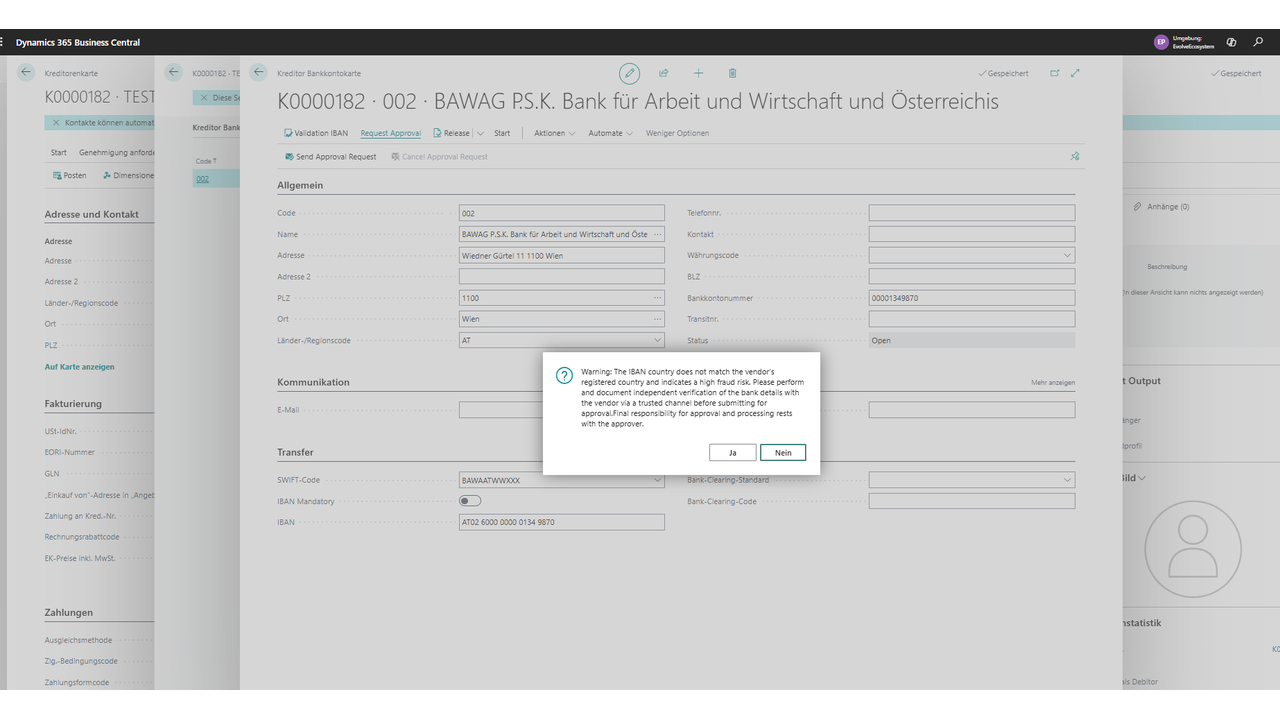Click Posten in Kreditorenkarte toolbar
This screenshot has width=1280, height=720.
pos(69,175)
